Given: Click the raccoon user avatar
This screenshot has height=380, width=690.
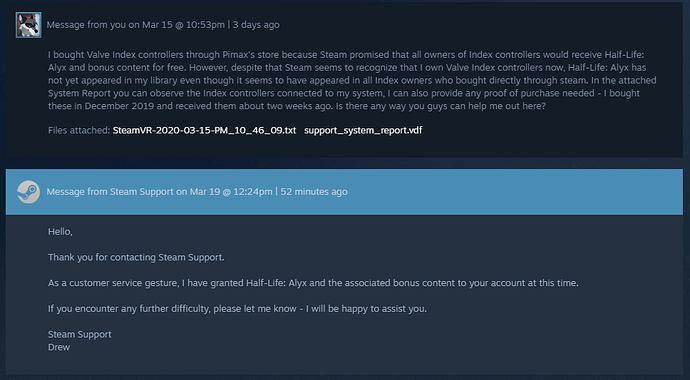Looking at the screenshot, I should point(29,25).
